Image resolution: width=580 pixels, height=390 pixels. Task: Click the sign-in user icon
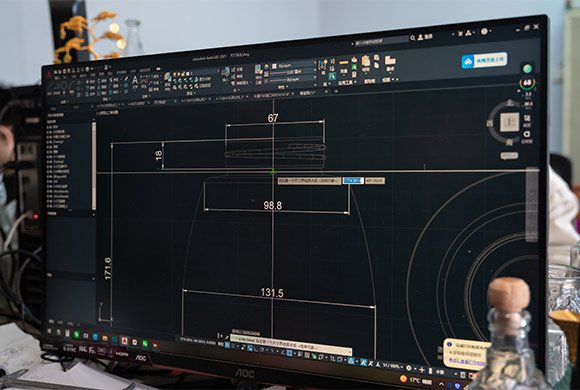coord(420,37)
